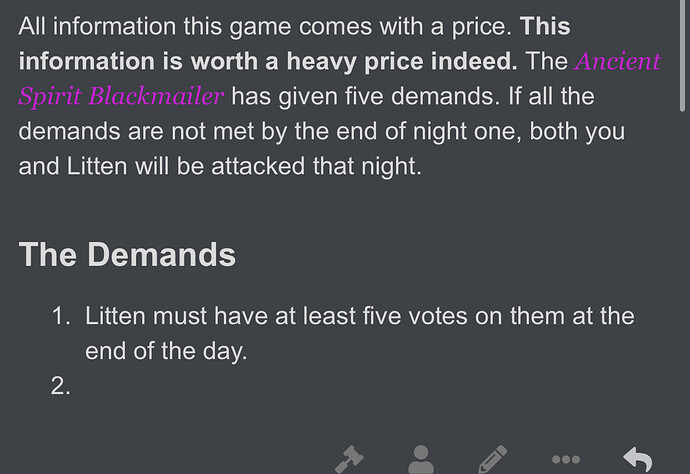This screenshot has width=690, height=474.
Task: Click 'Litten must have' in first demand
Action: coord(176,316)
